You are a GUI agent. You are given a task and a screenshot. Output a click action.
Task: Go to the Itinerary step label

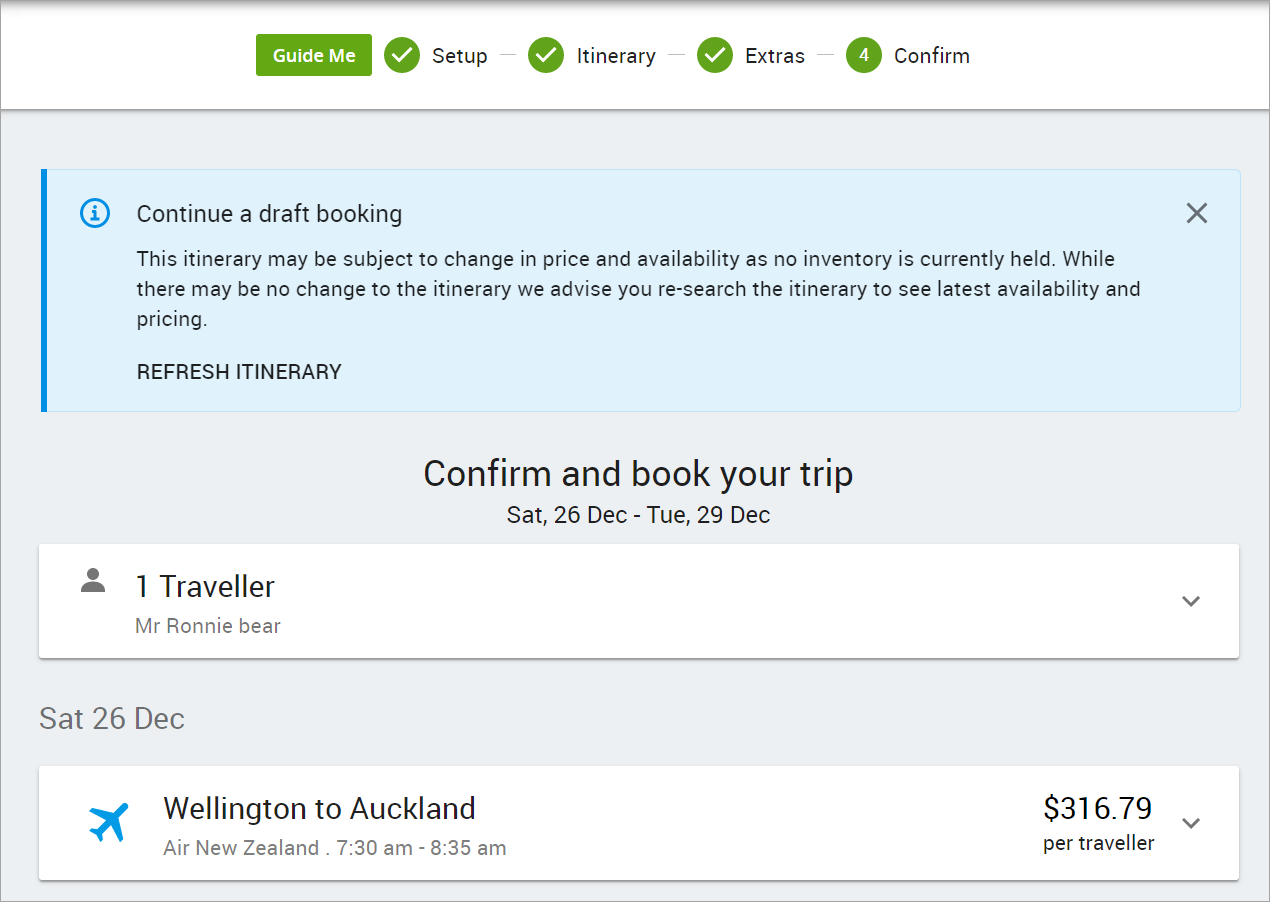(616, 56)
